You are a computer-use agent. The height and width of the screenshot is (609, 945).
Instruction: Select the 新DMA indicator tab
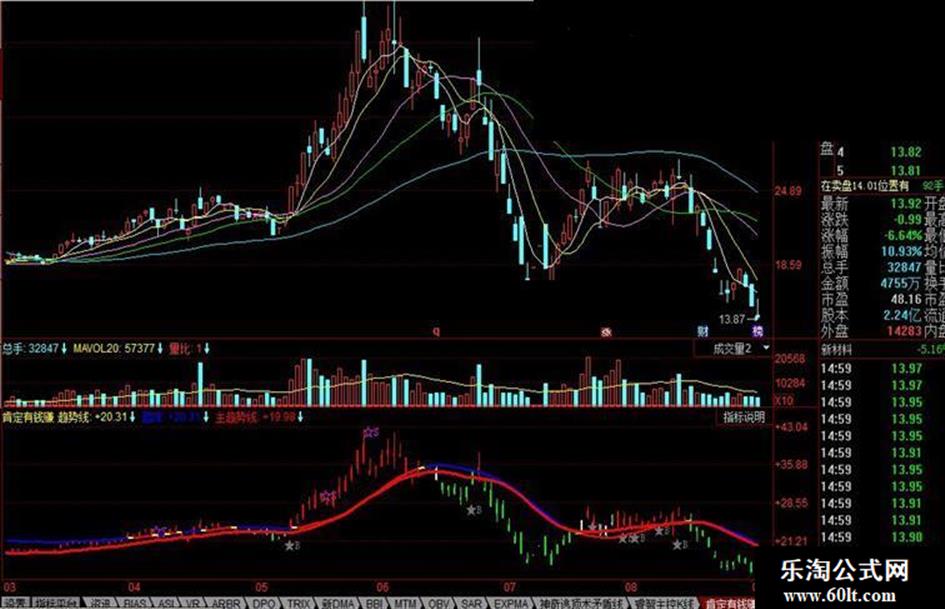point(338,603)
